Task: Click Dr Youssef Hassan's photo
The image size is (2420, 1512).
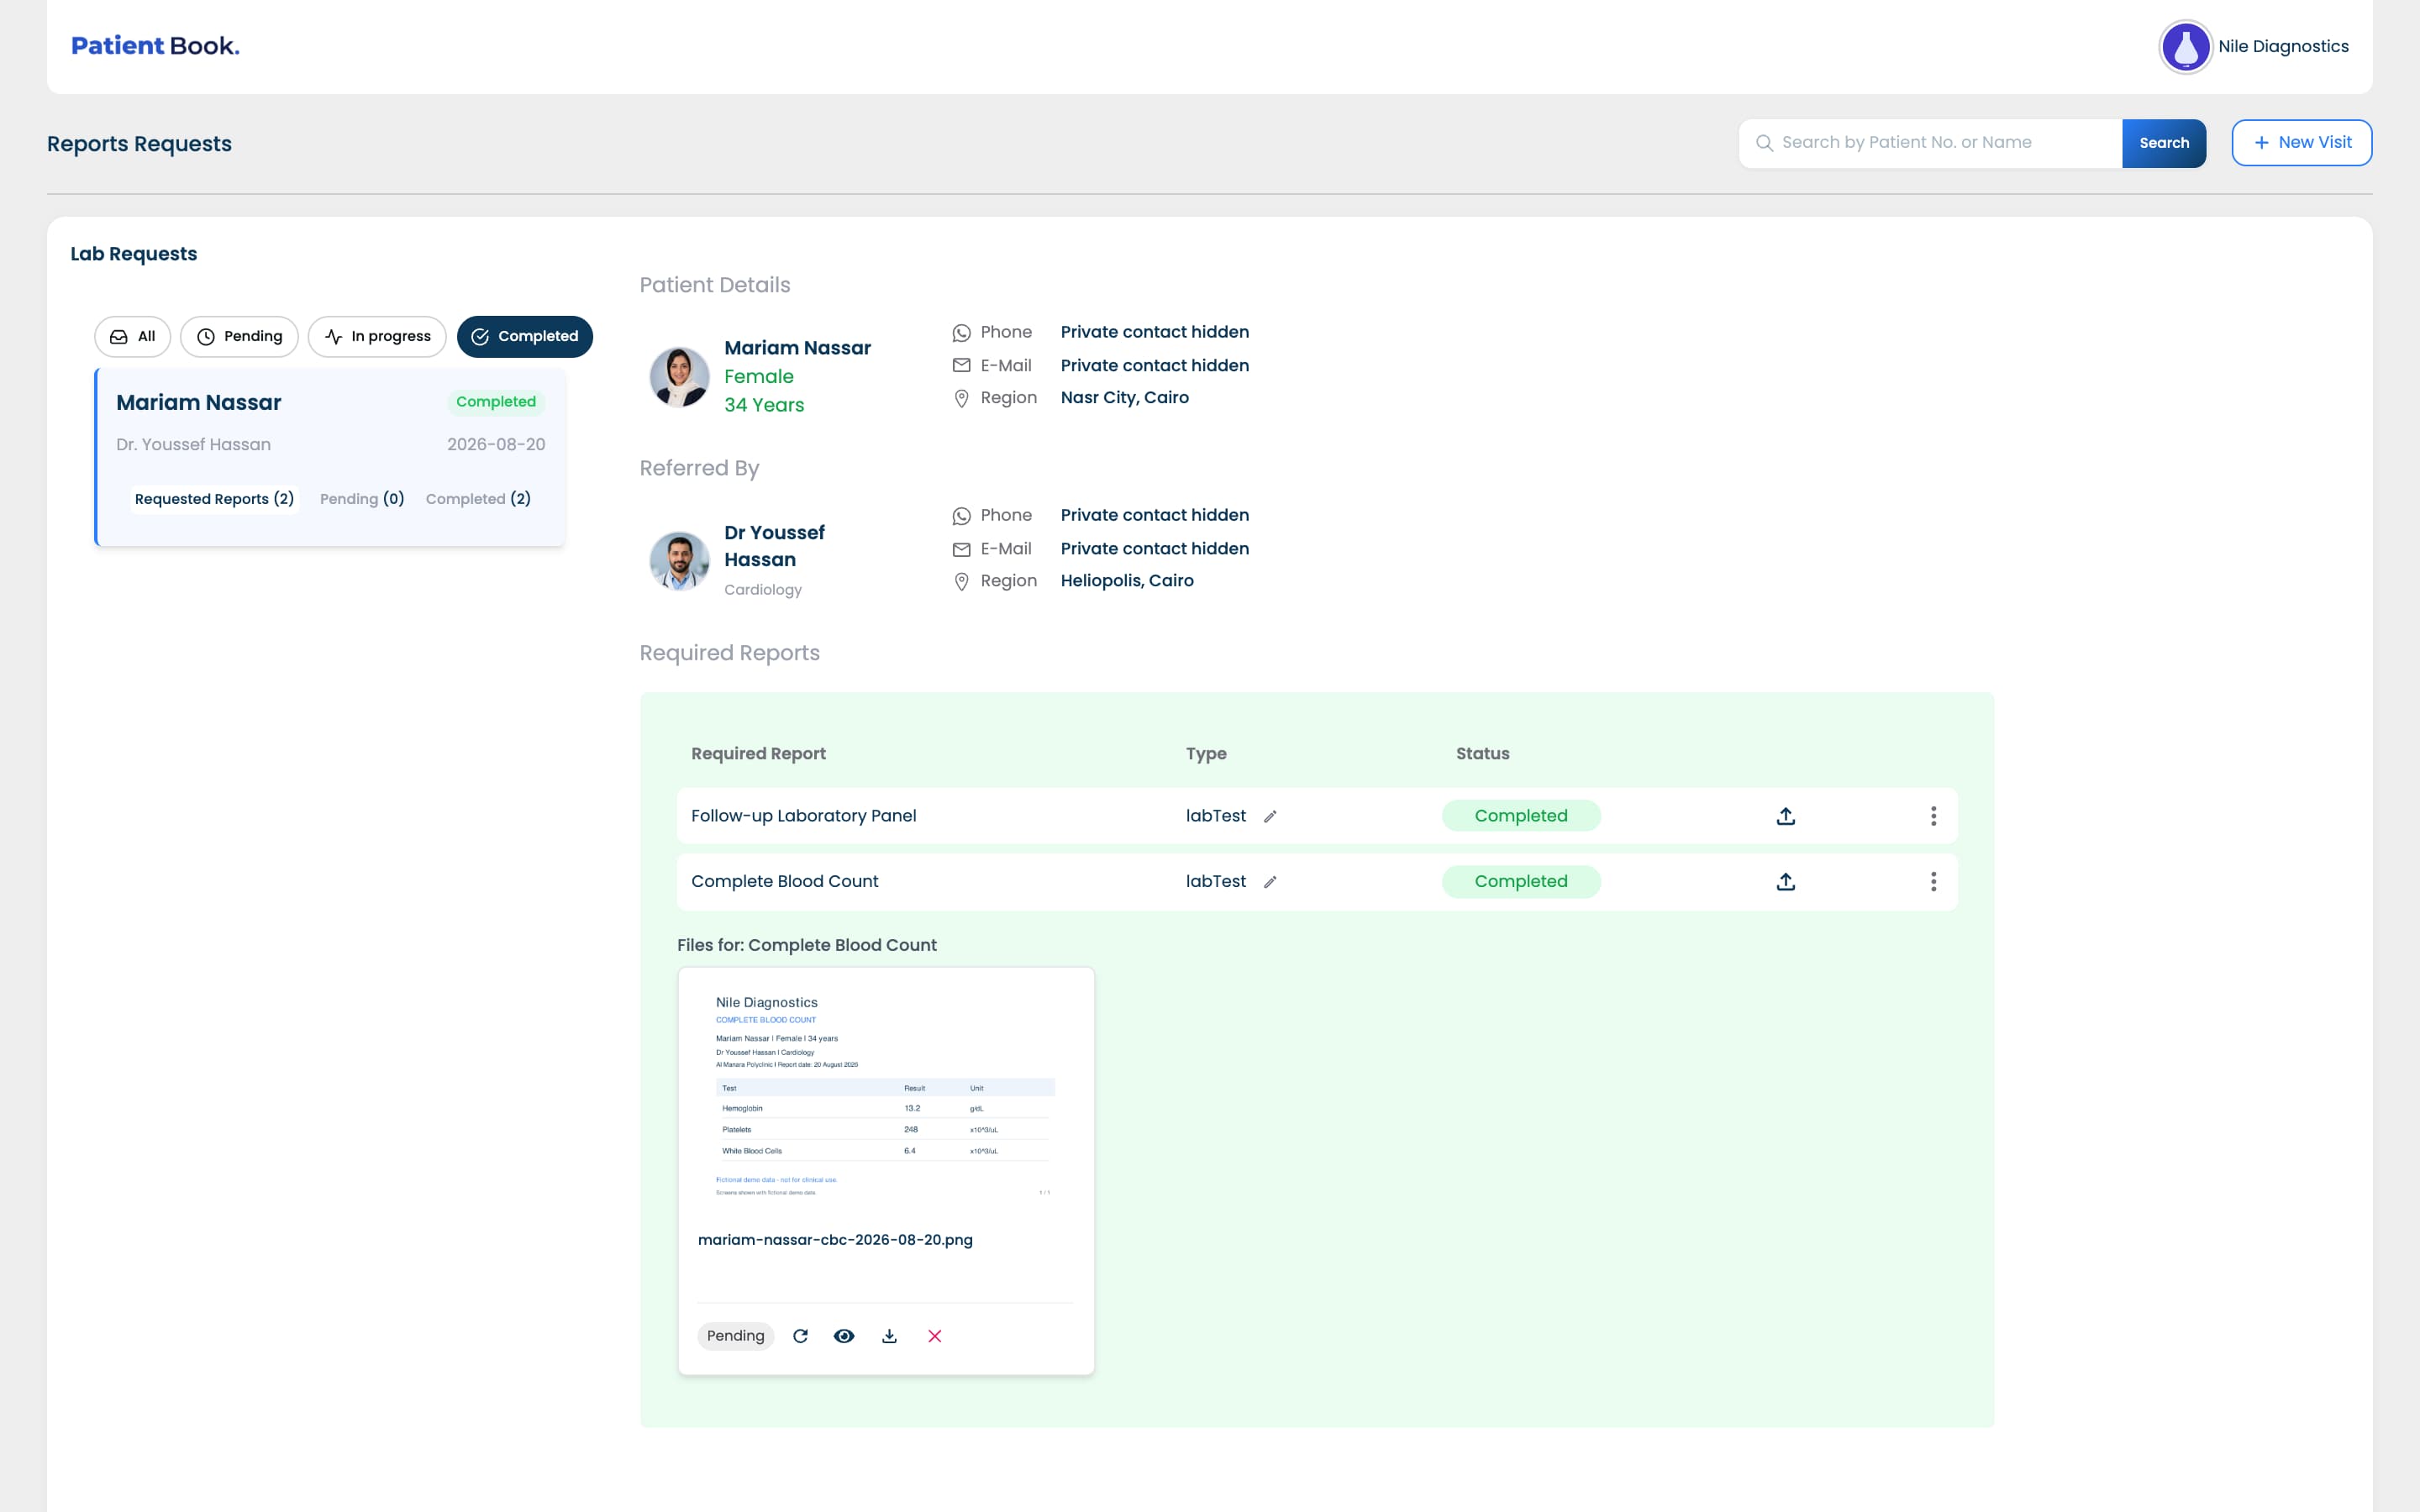Action: [679, 561]
